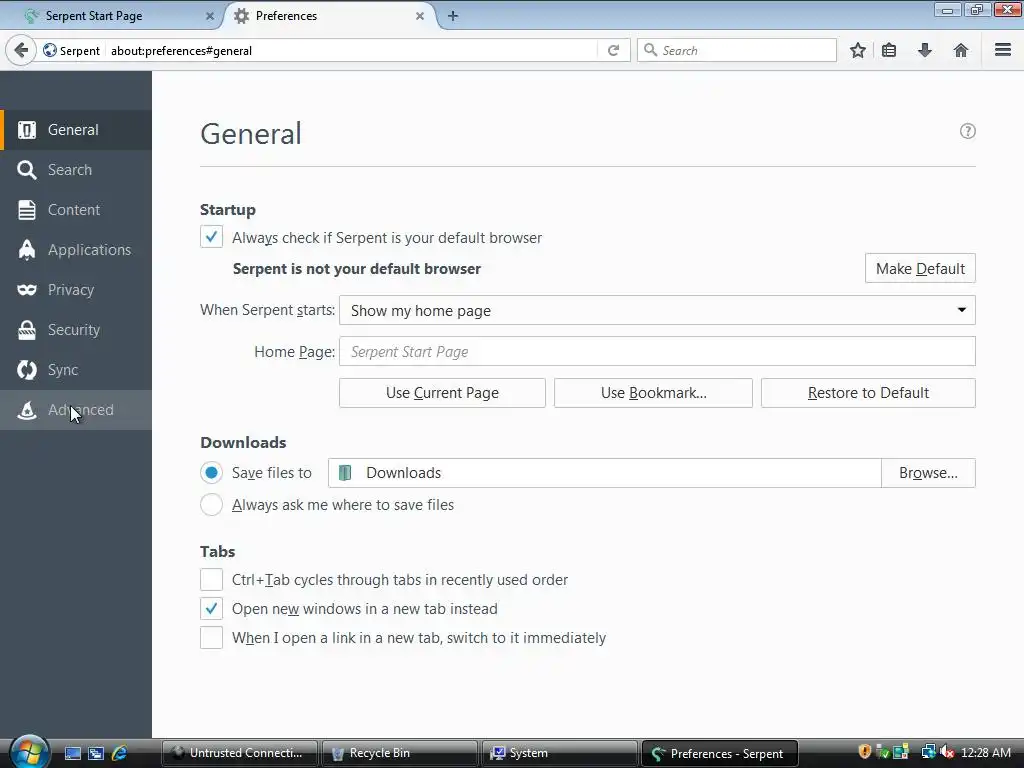The height and width of the screenshot is (768, 1024).
Task: Browse for a downloads folder
Action: point(928,473)
